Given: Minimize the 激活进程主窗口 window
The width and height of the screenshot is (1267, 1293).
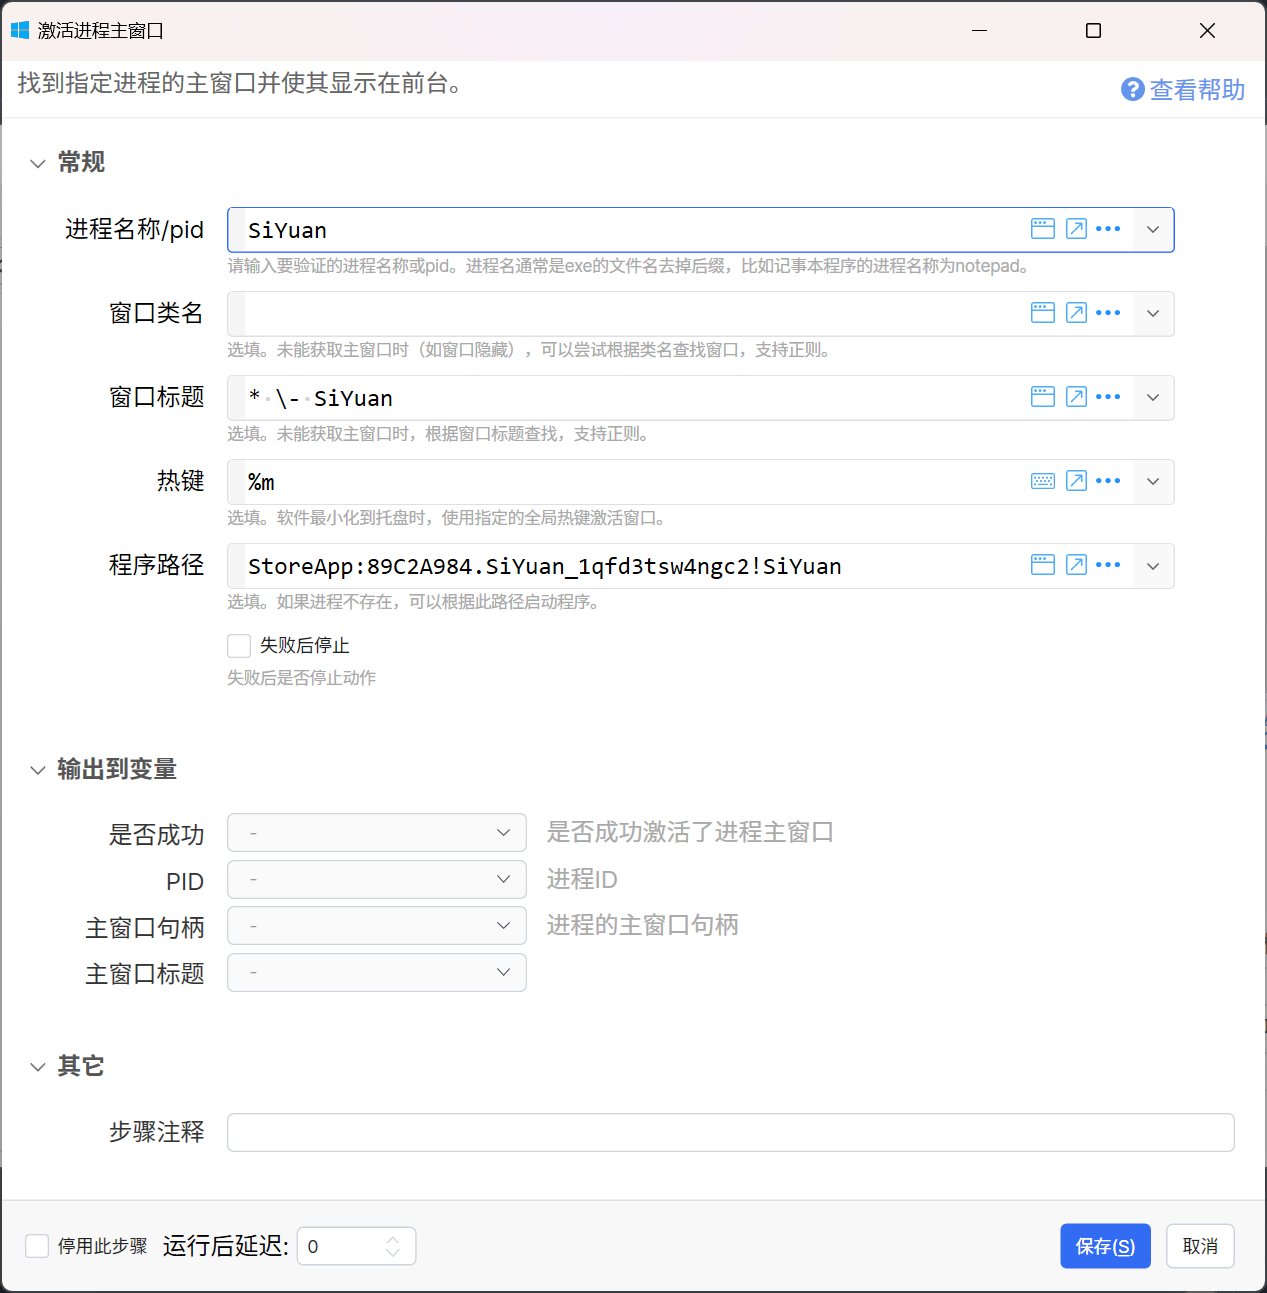Looking at the screenshot, I should pyautogui.click(x=980, y=30).
